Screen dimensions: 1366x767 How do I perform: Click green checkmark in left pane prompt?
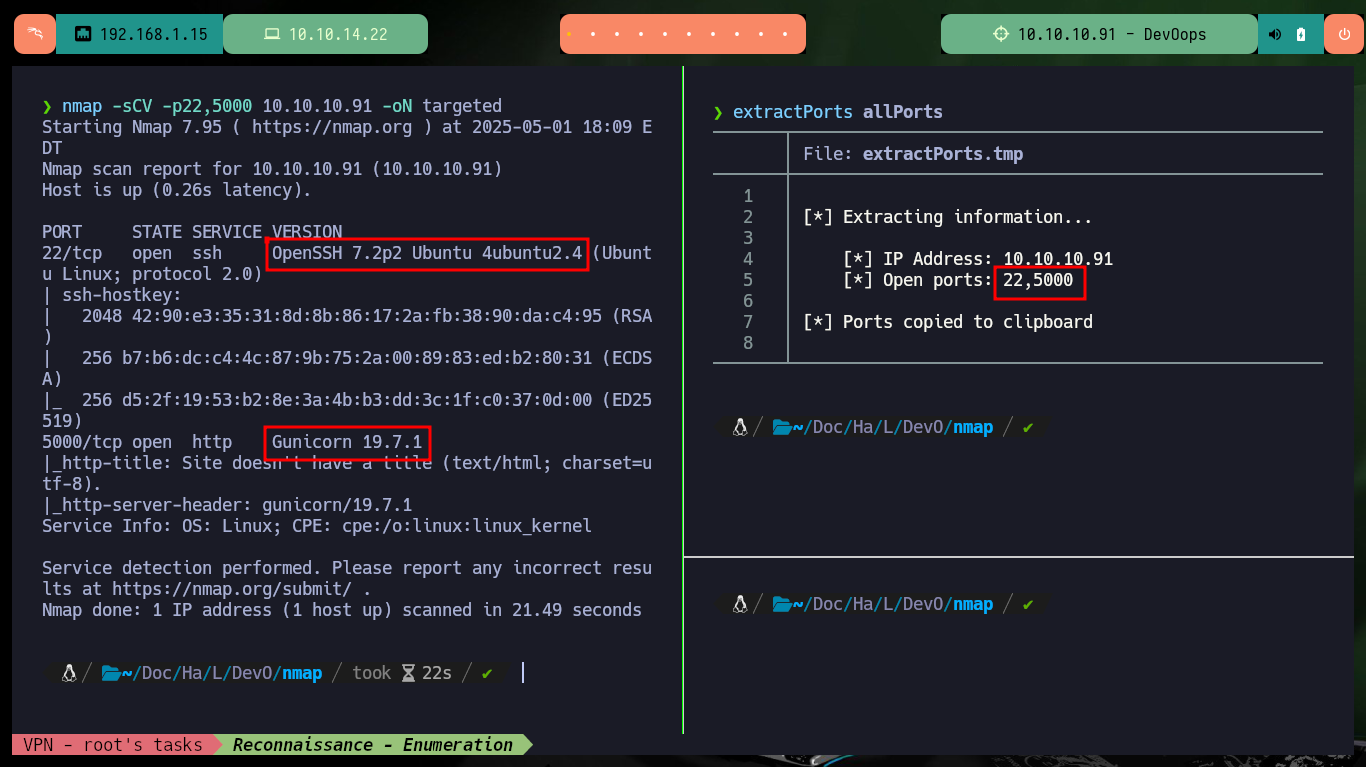[487, 673]
